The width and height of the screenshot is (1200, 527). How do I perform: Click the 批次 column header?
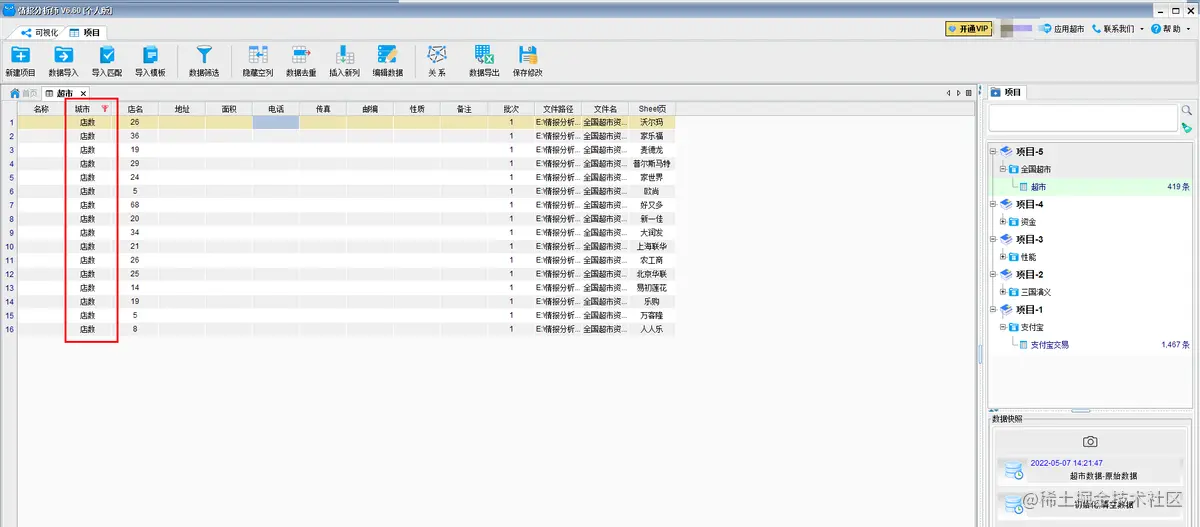(511, 108)
